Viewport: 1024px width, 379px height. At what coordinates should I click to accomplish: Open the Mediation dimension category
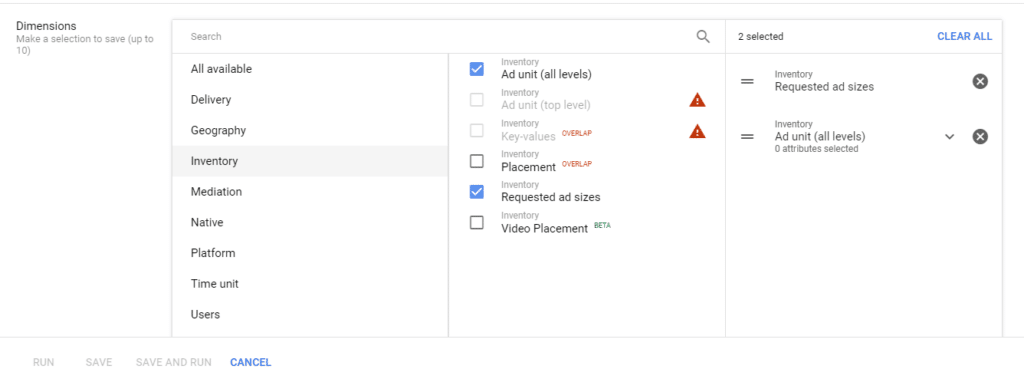point(310,191)
